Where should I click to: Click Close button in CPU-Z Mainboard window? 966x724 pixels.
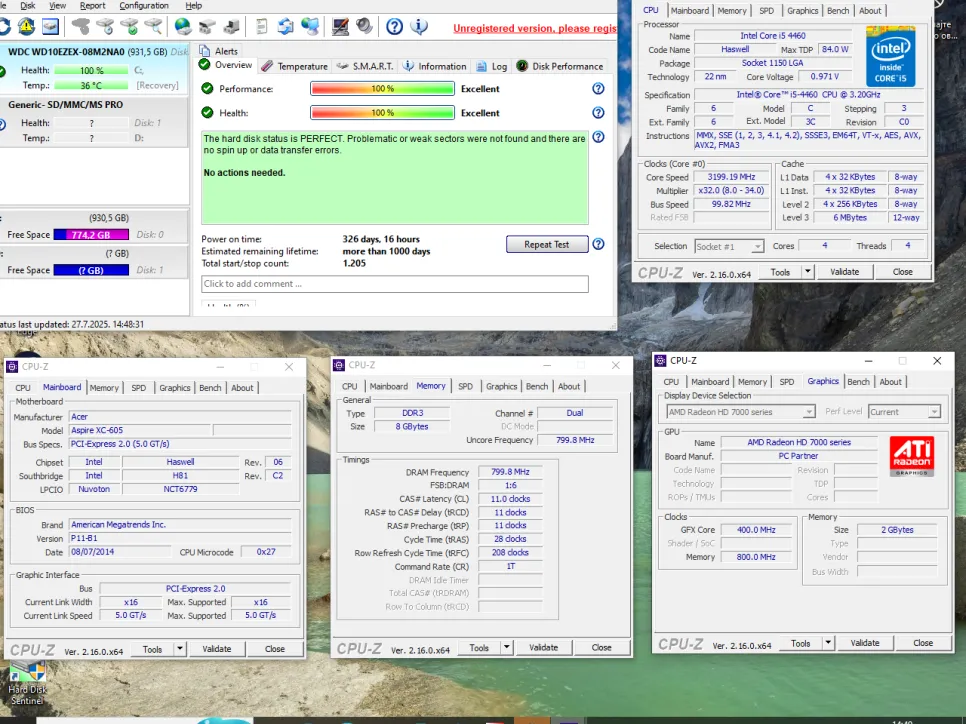tap(275, 649)
